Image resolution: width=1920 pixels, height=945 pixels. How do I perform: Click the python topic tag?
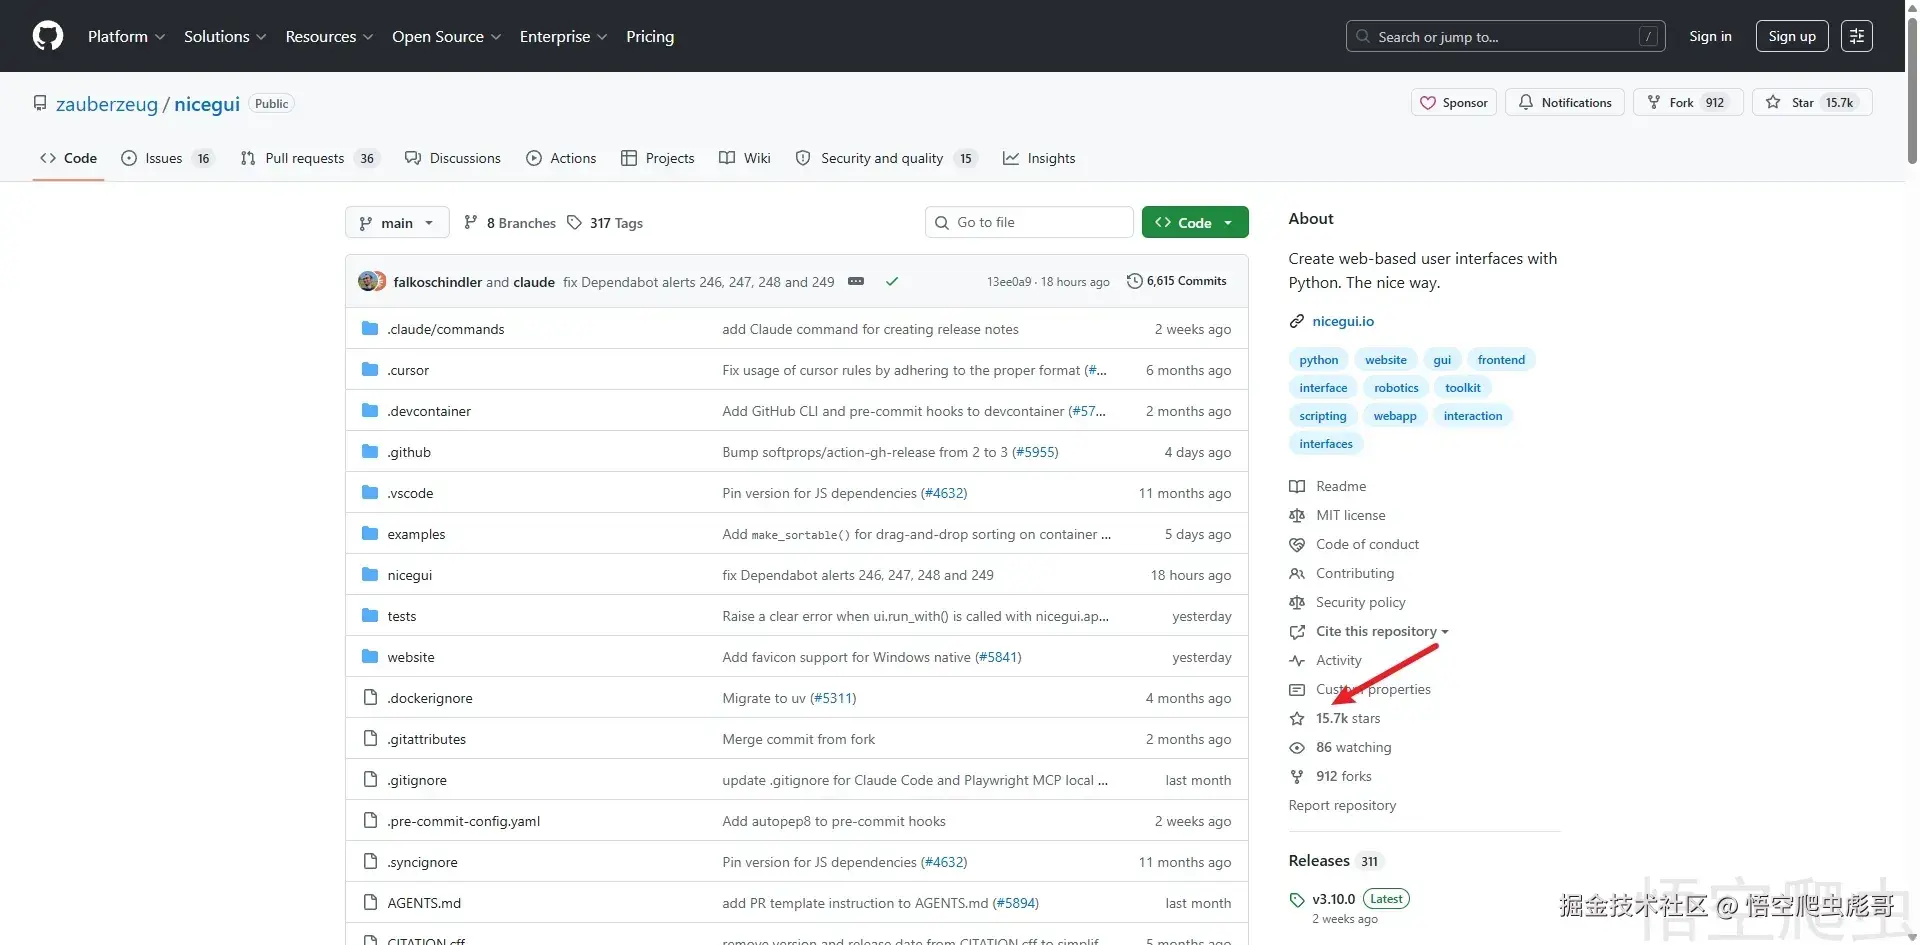click(1318, 360)
